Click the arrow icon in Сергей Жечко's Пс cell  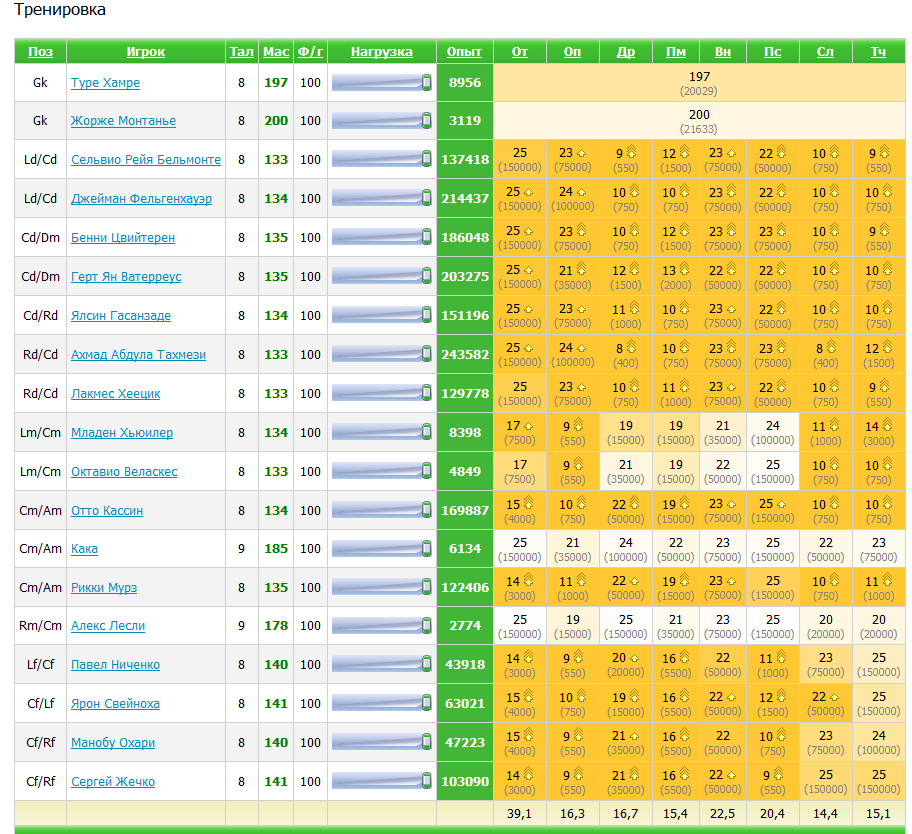tap(780, 775)
